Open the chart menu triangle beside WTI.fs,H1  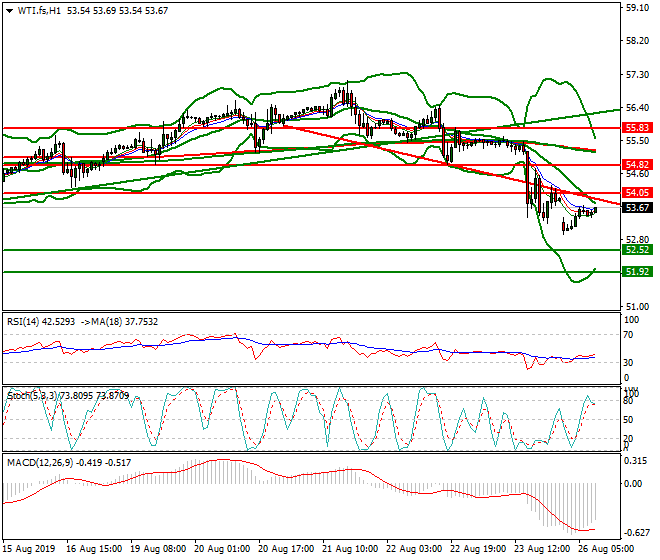click(x=9, y=11)
